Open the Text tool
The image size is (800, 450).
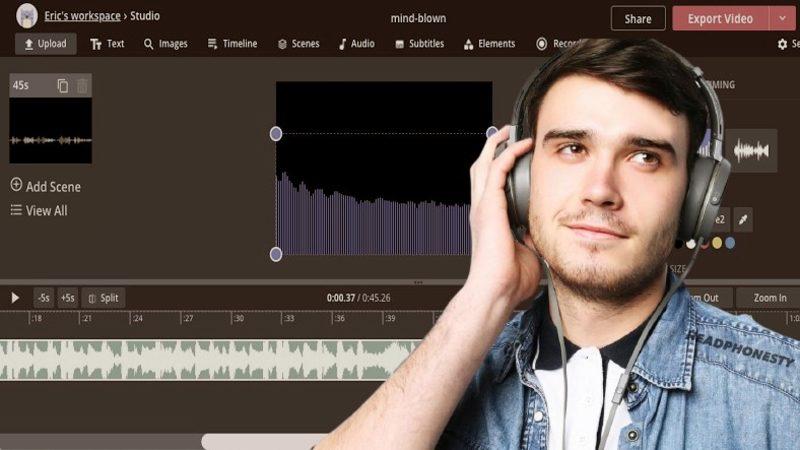tap(107, 44)
